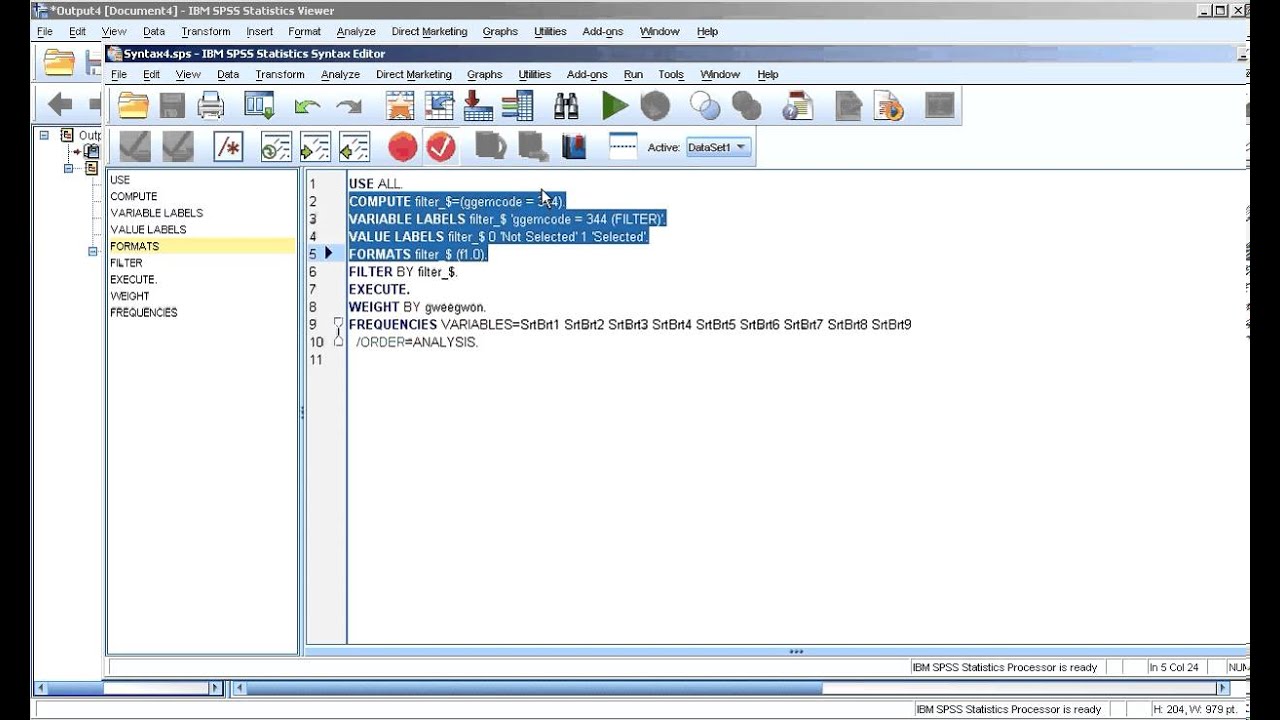Select COMPUTE in command navigation pane
The image size is (1280, 720).
[134, 197]
